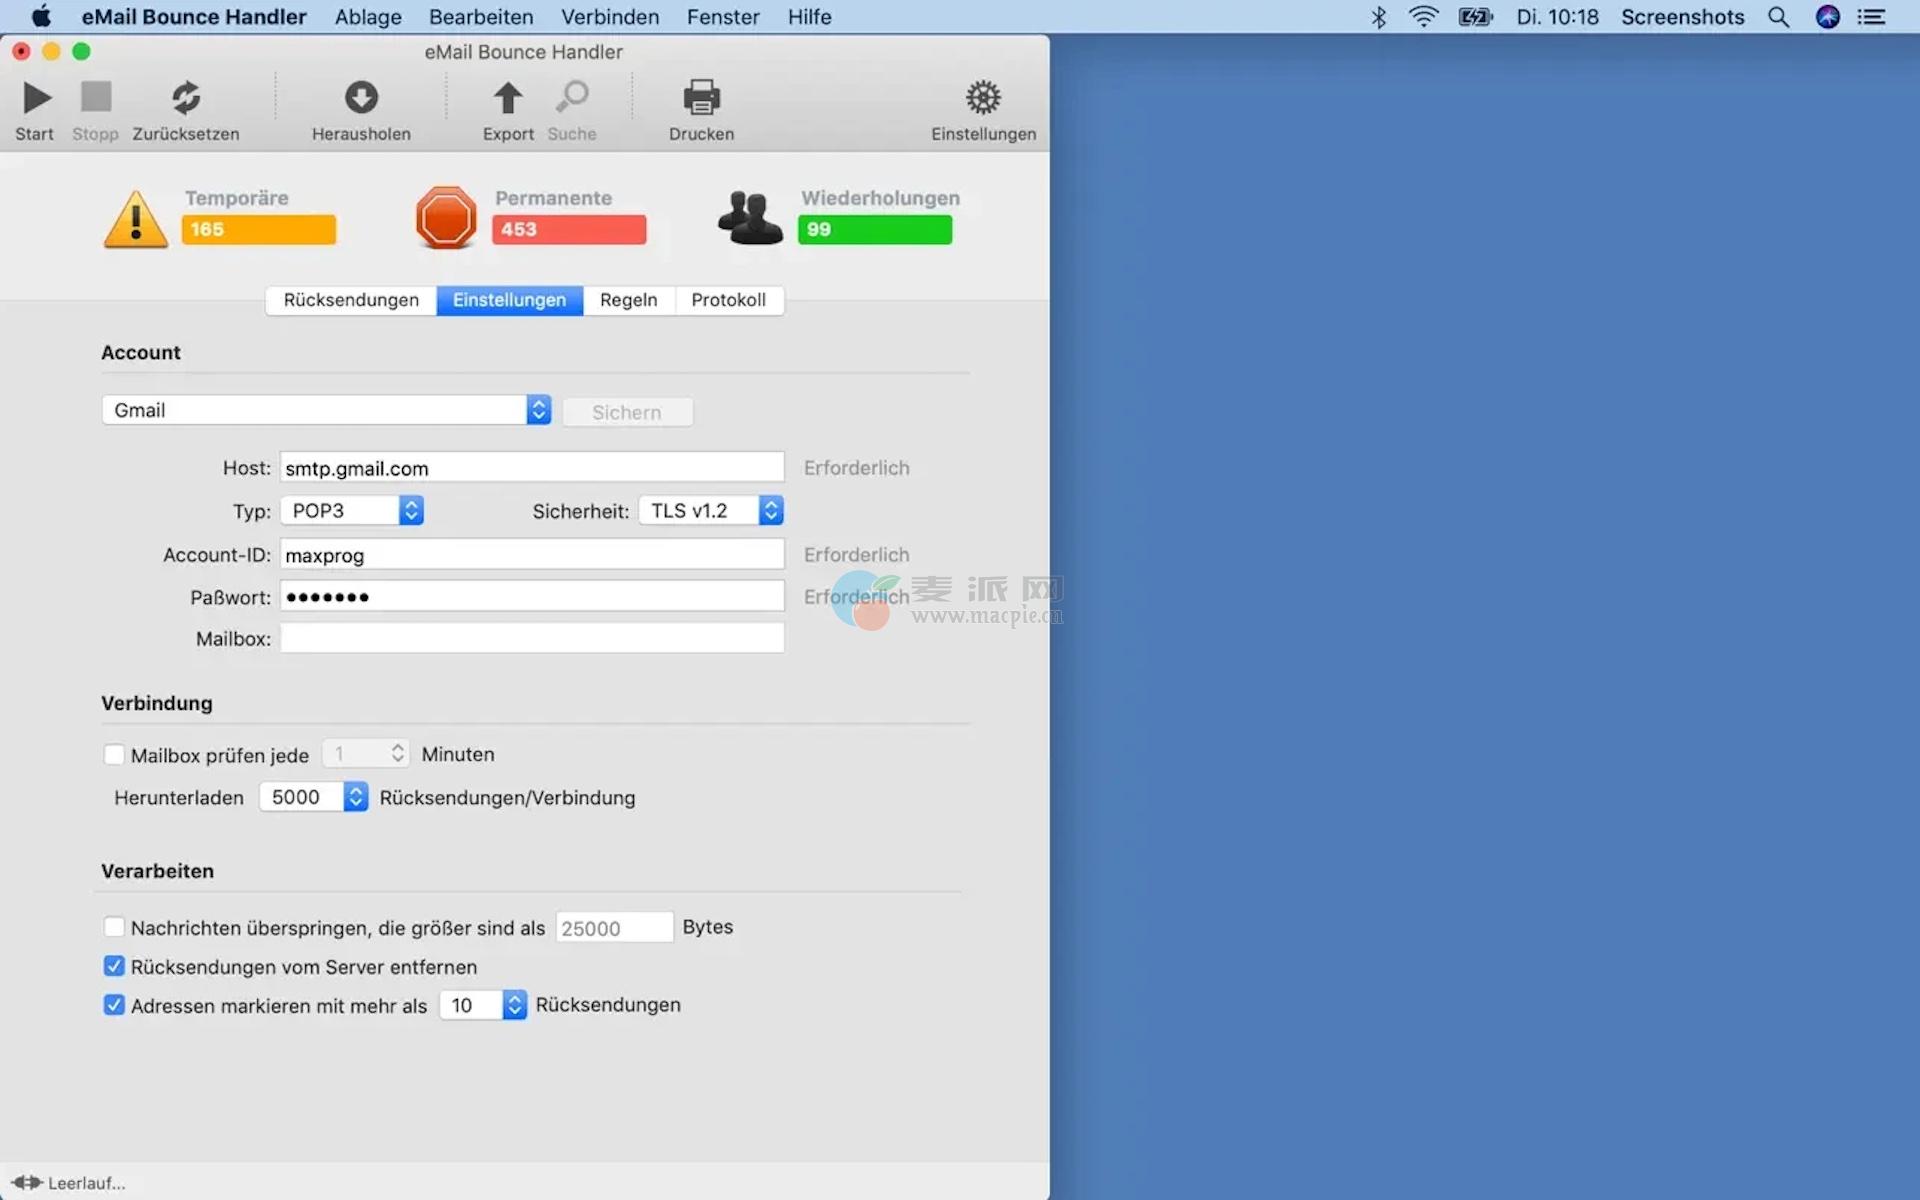
Task: Click the Drucken printer icon
Action: [701, 98]
